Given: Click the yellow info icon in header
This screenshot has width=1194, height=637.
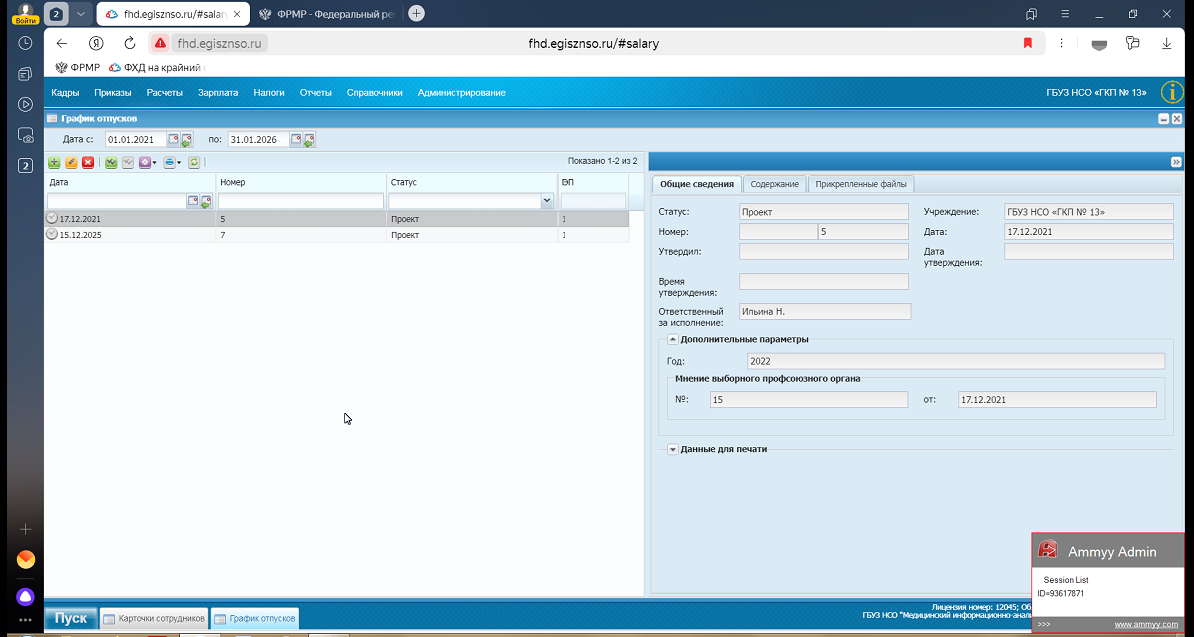Looking at the screenshot, I should 1172,92.
